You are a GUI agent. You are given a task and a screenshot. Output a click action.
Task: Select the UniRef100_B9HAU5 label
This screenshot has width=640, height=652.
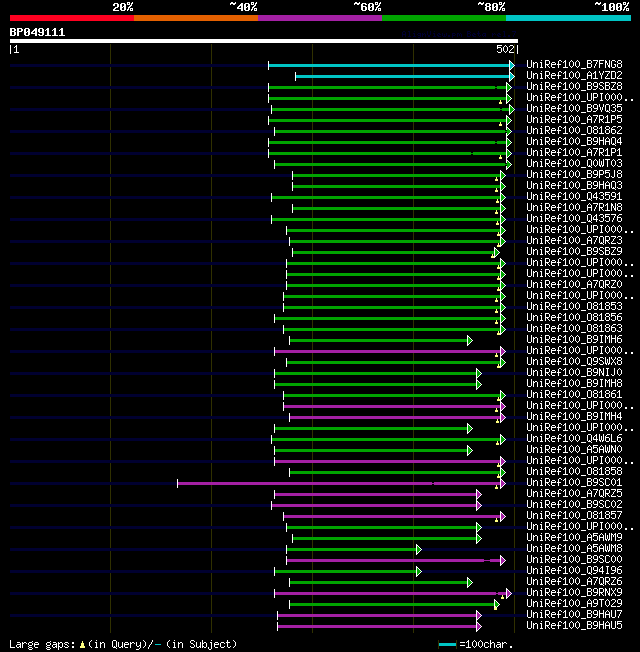point(574,625)
